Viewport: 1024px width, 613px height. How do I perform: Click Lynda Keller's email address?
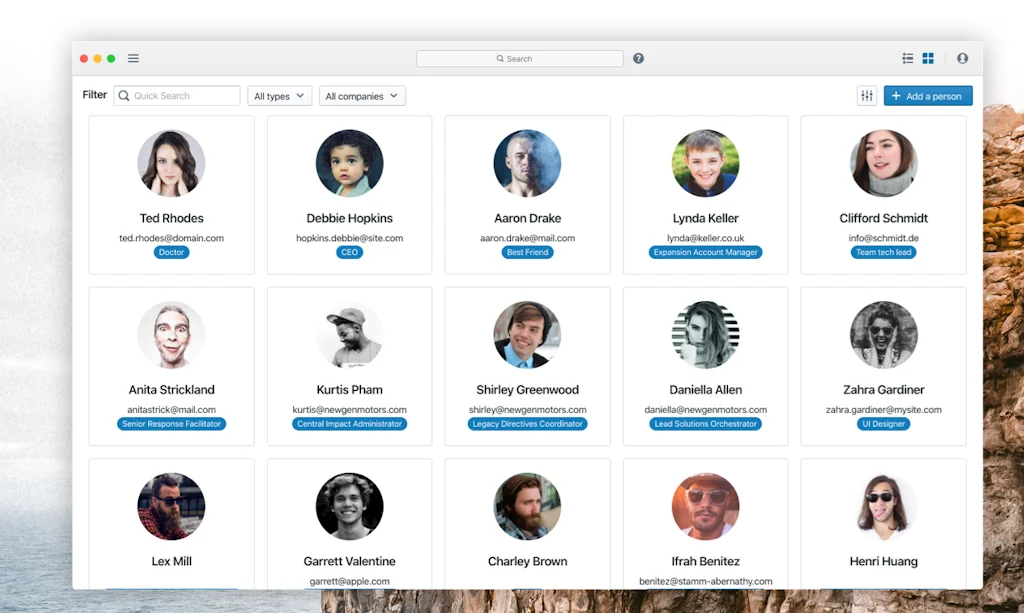tap(705, 238)
